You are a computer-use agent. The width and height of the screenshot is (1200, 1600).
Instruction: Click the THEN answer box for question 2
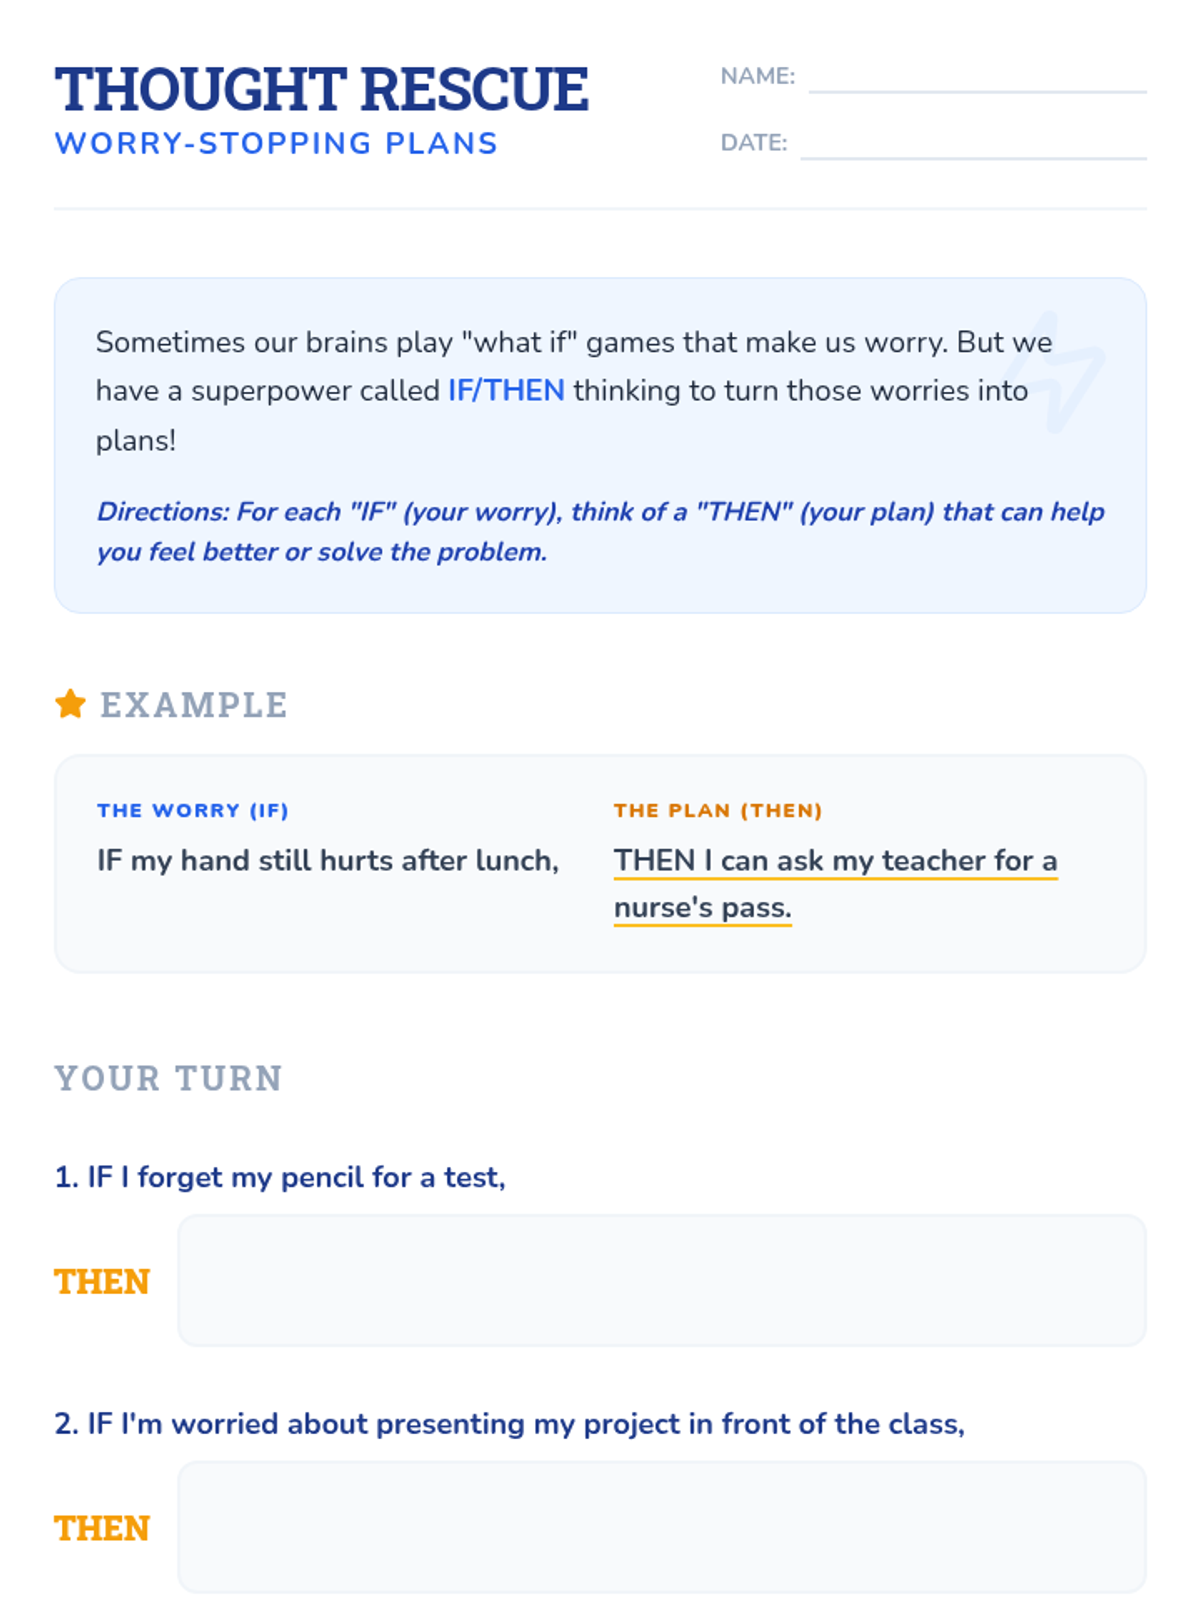[x=662, y=1527]
